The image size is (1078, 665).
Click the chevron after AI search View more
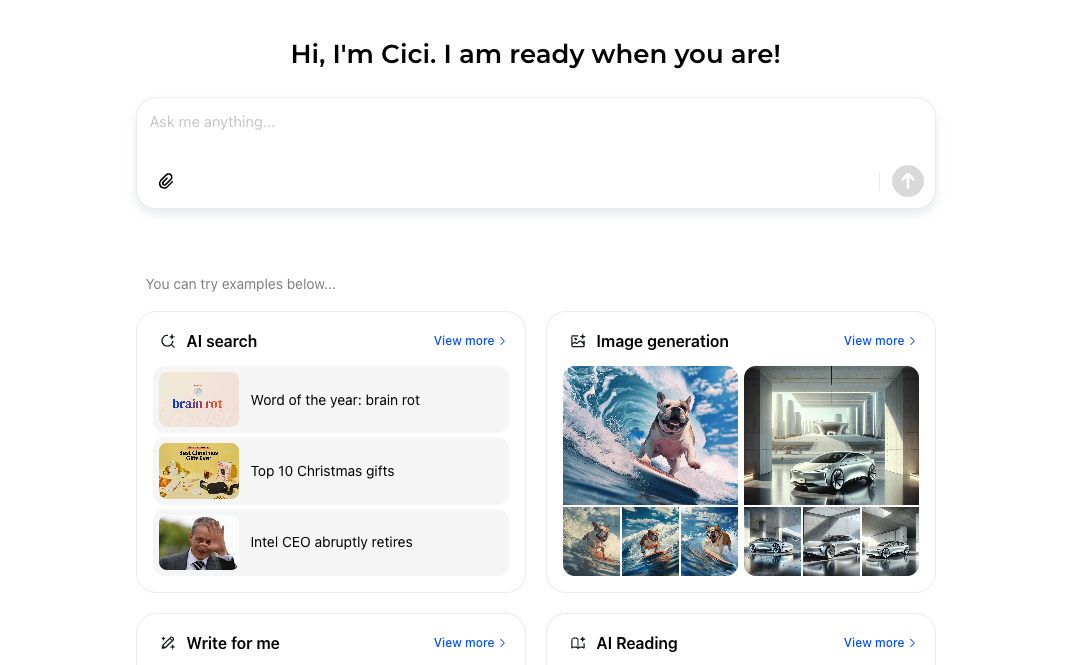[x=503, y=341]
